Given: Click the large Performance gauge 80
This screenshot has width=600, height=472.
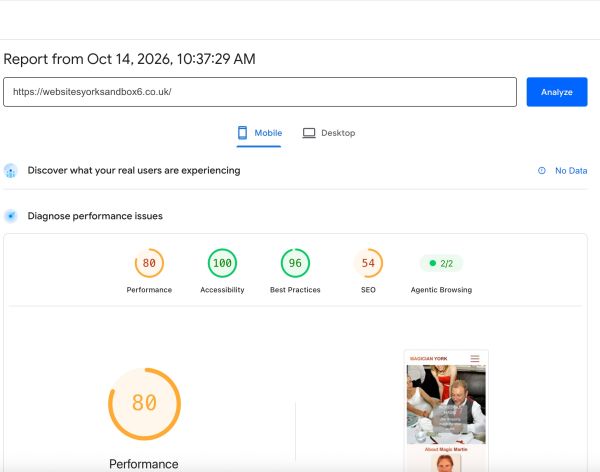Looking at the screenshot, I should point(144,404).
